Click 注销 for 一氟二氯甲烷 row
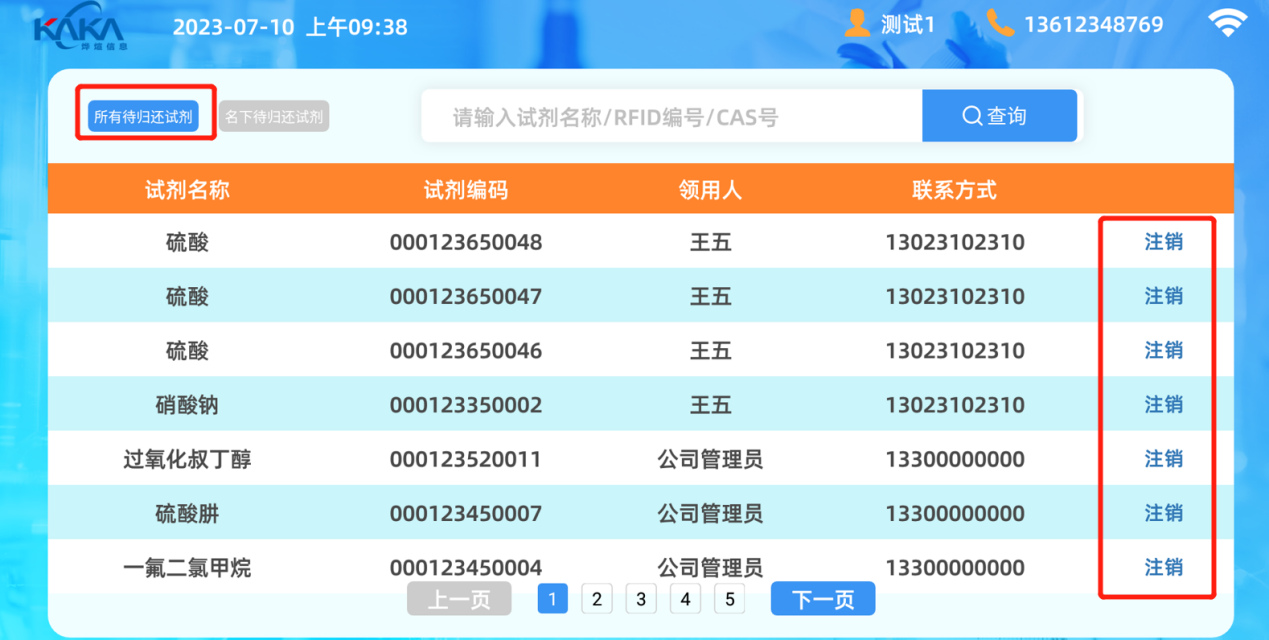The width and height of the screenshot is (1269, 640). click(1163, 567)
